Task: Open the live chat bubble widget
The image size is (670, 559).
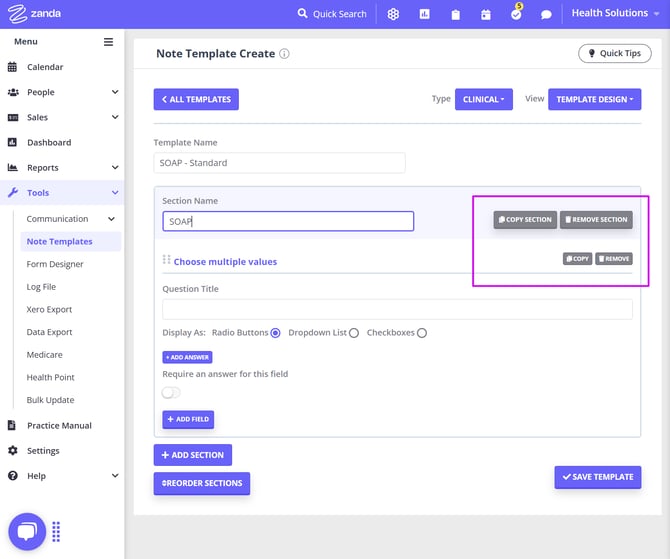Action: [27, 531]
